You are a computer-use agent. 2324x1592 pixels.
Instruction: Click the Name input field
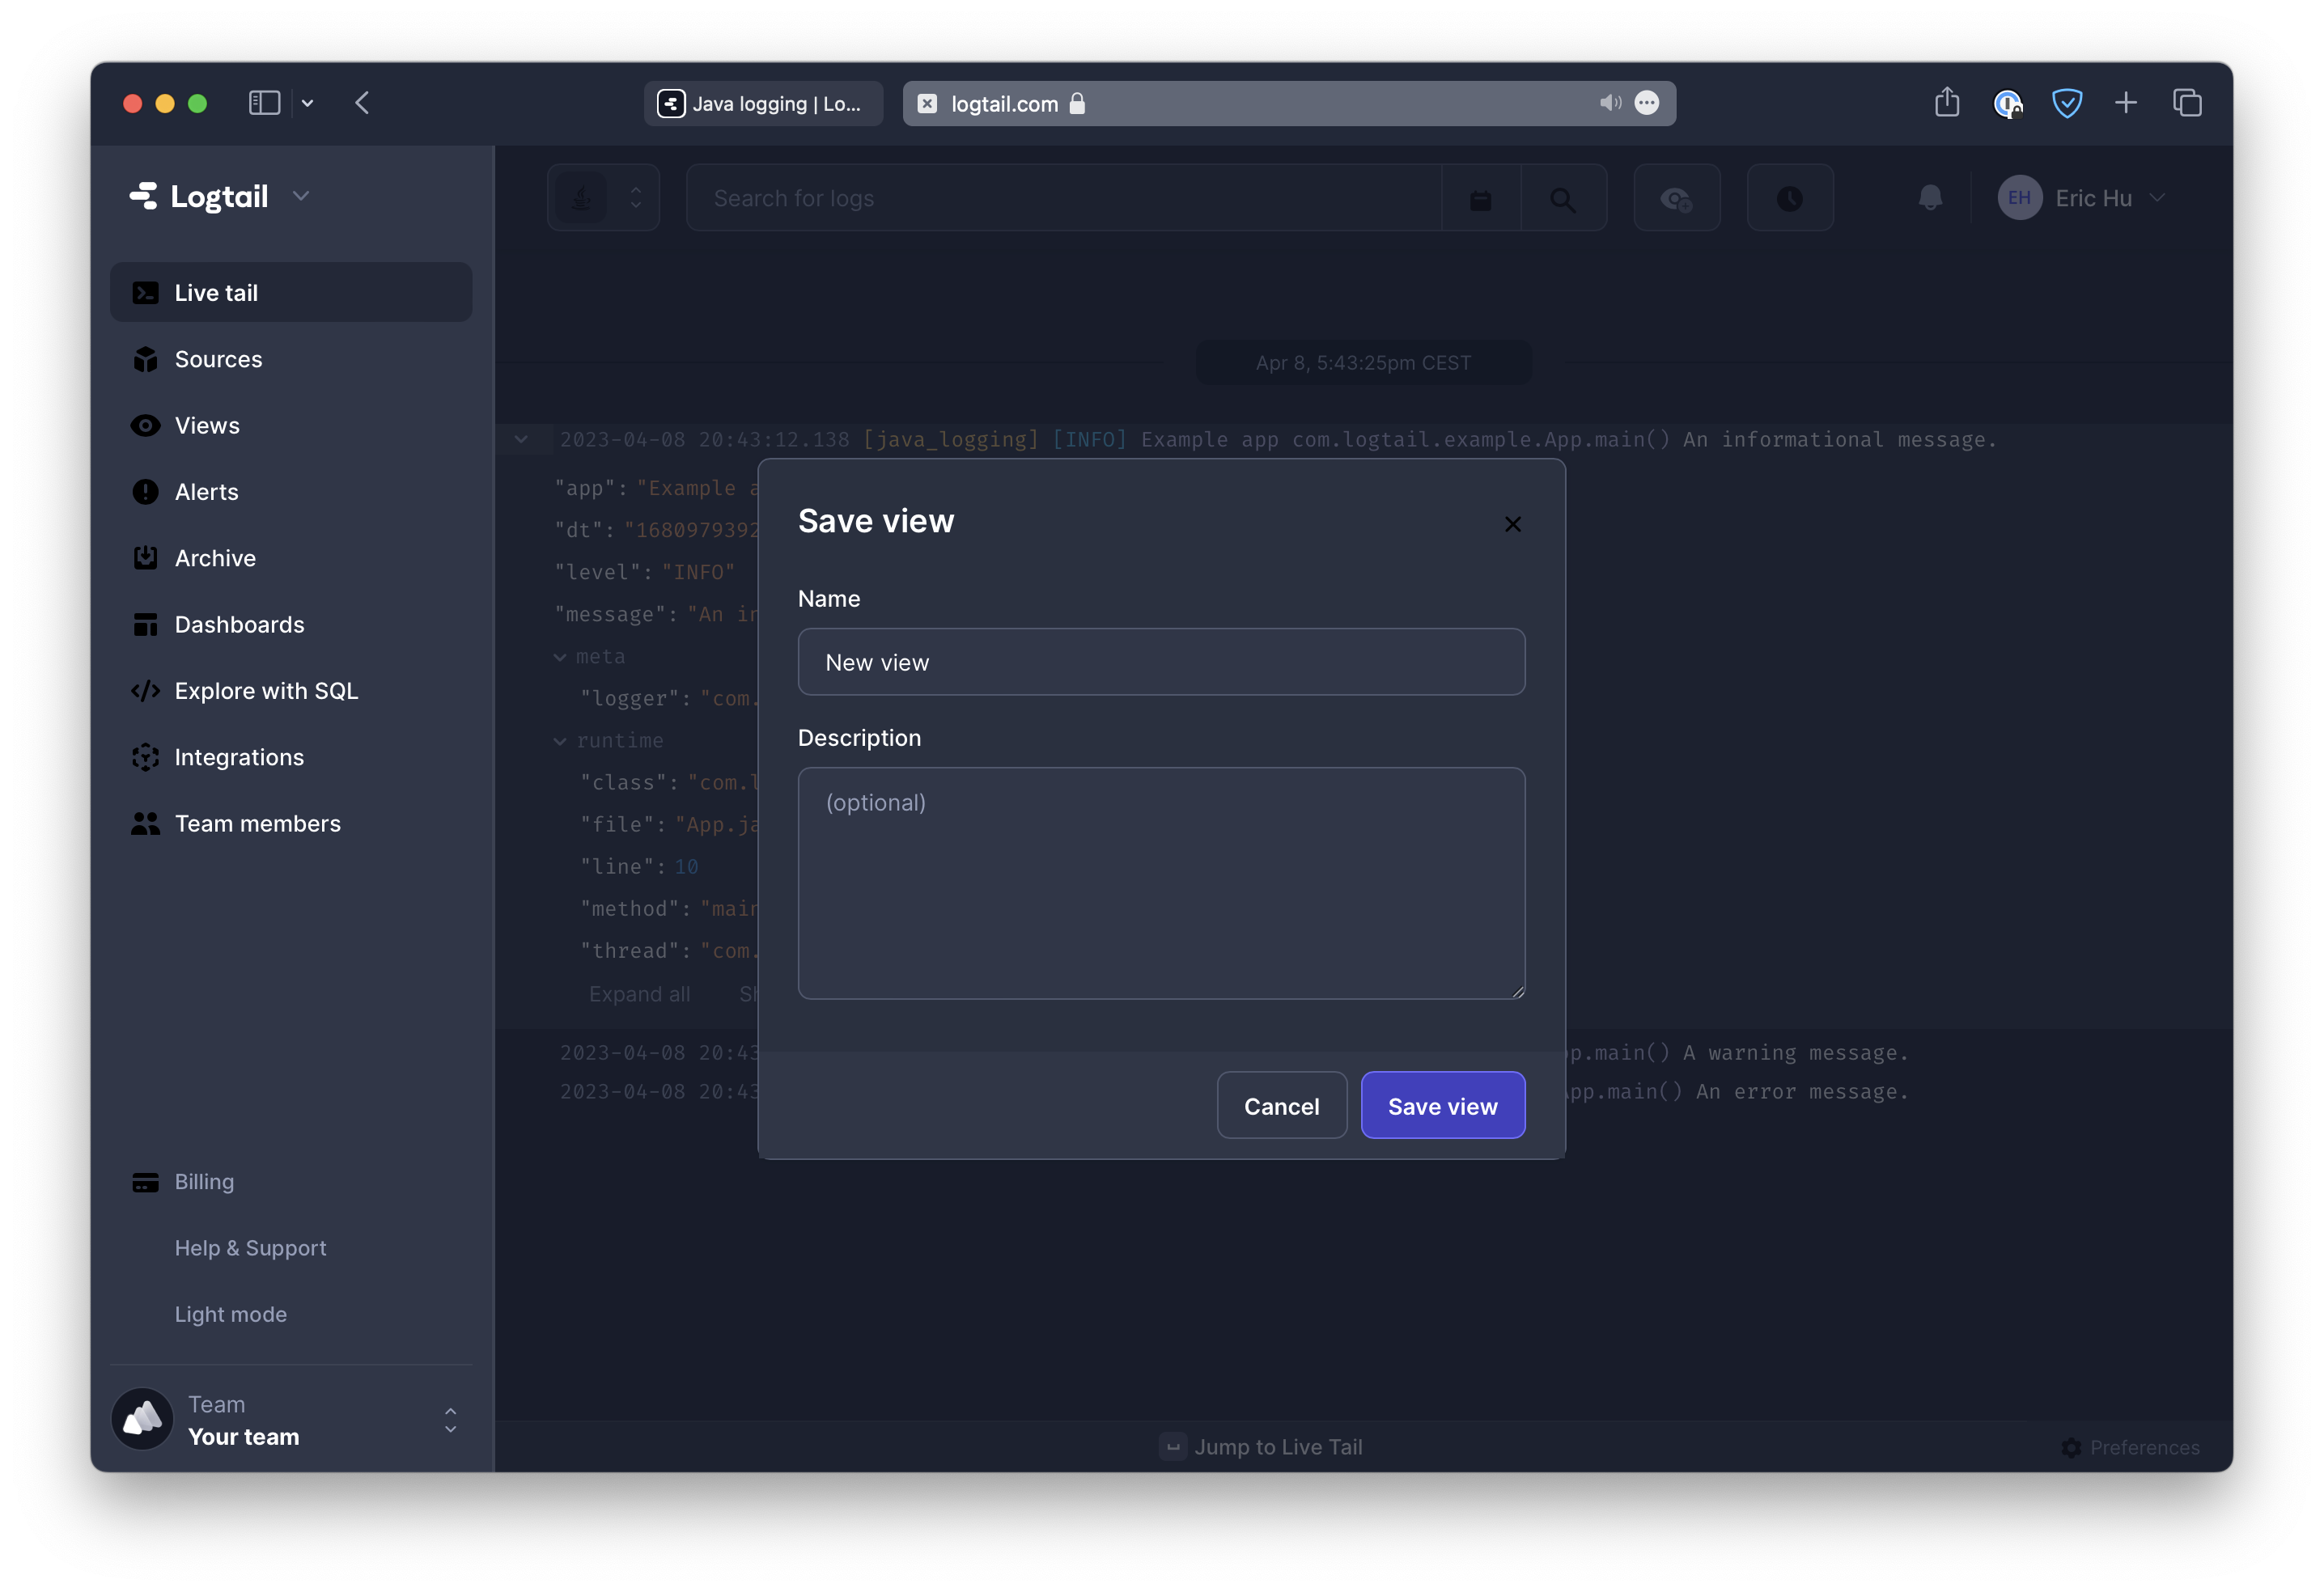(x=1161, y=662)
